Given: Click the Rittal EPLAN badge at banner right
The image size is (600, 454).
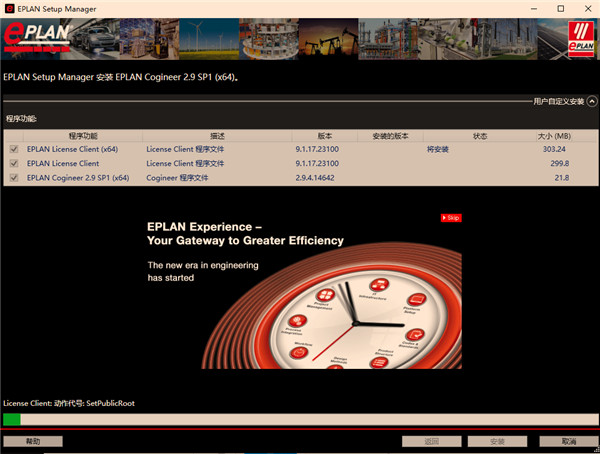Looking at the screenshot, I should point(581,39).
